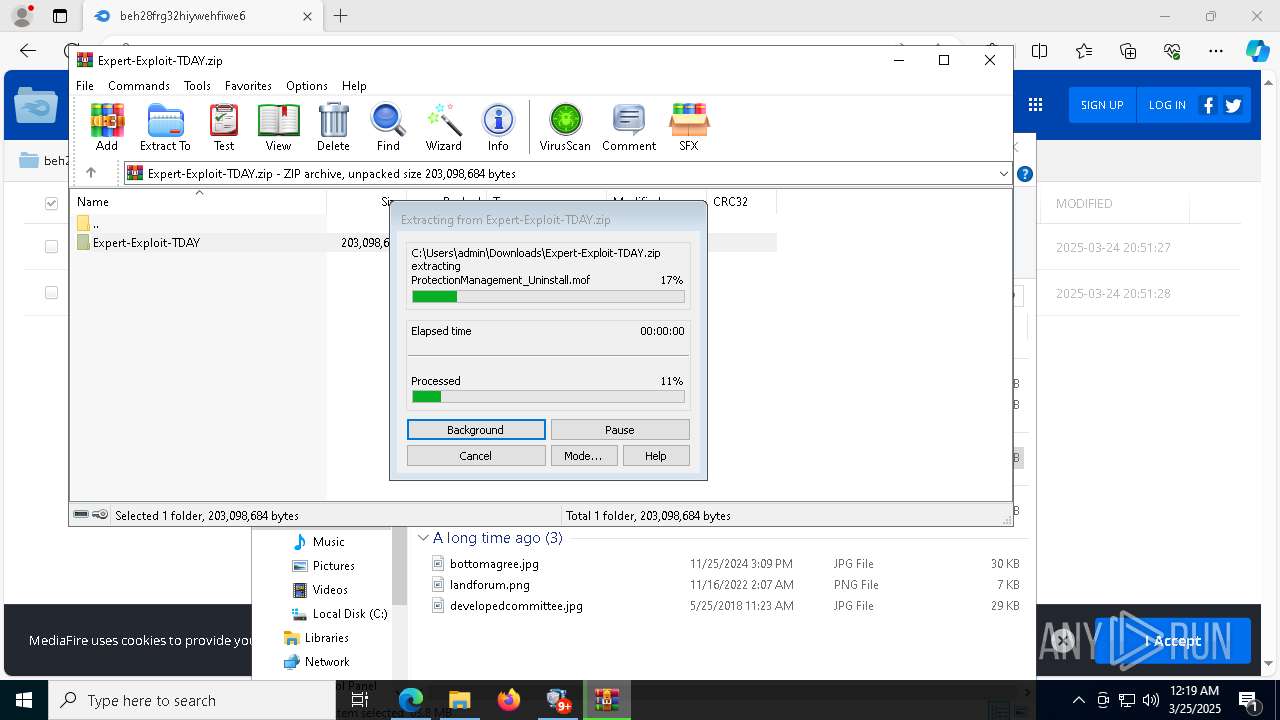Open the Find tool

click(x=388, y=127)
